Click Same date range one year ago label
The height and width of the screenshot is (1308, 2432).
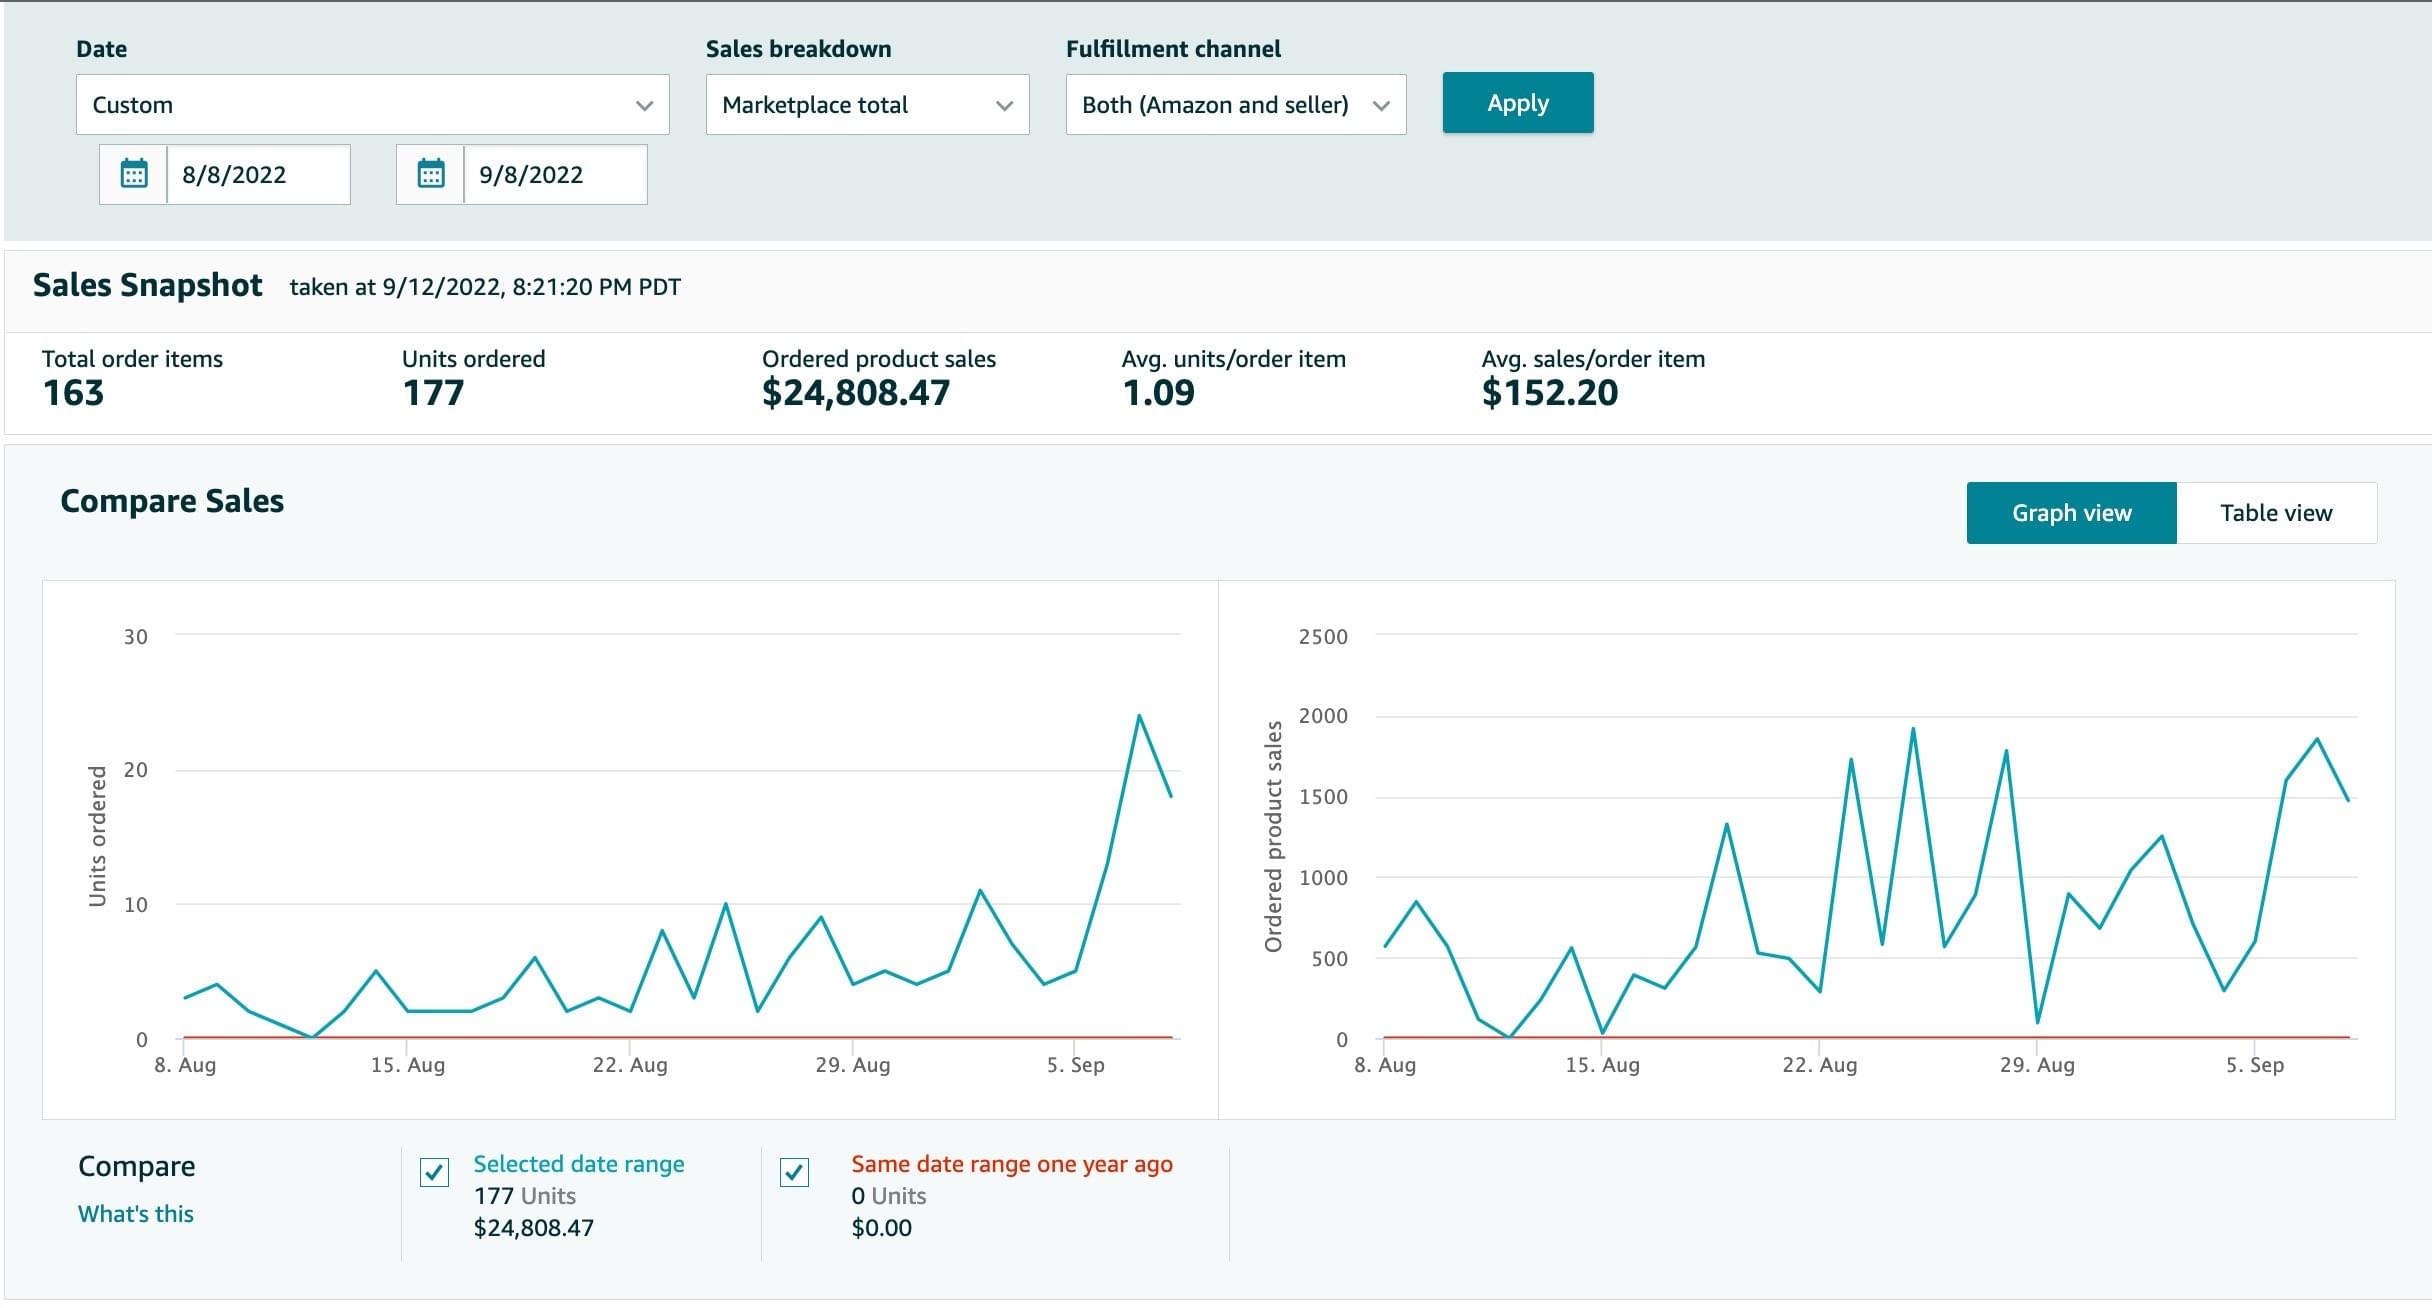pyautogui.click(x=1011, y=1164)
